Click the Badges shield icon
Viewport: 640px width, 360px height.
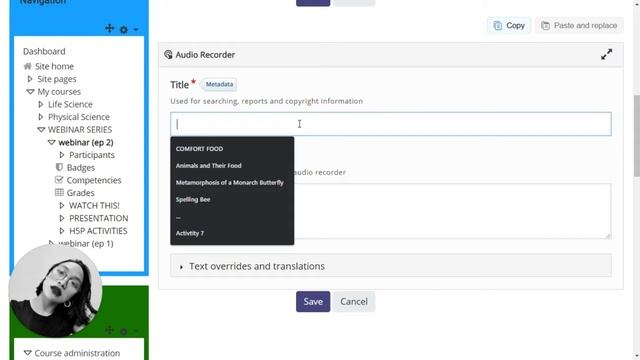point(59,167)
